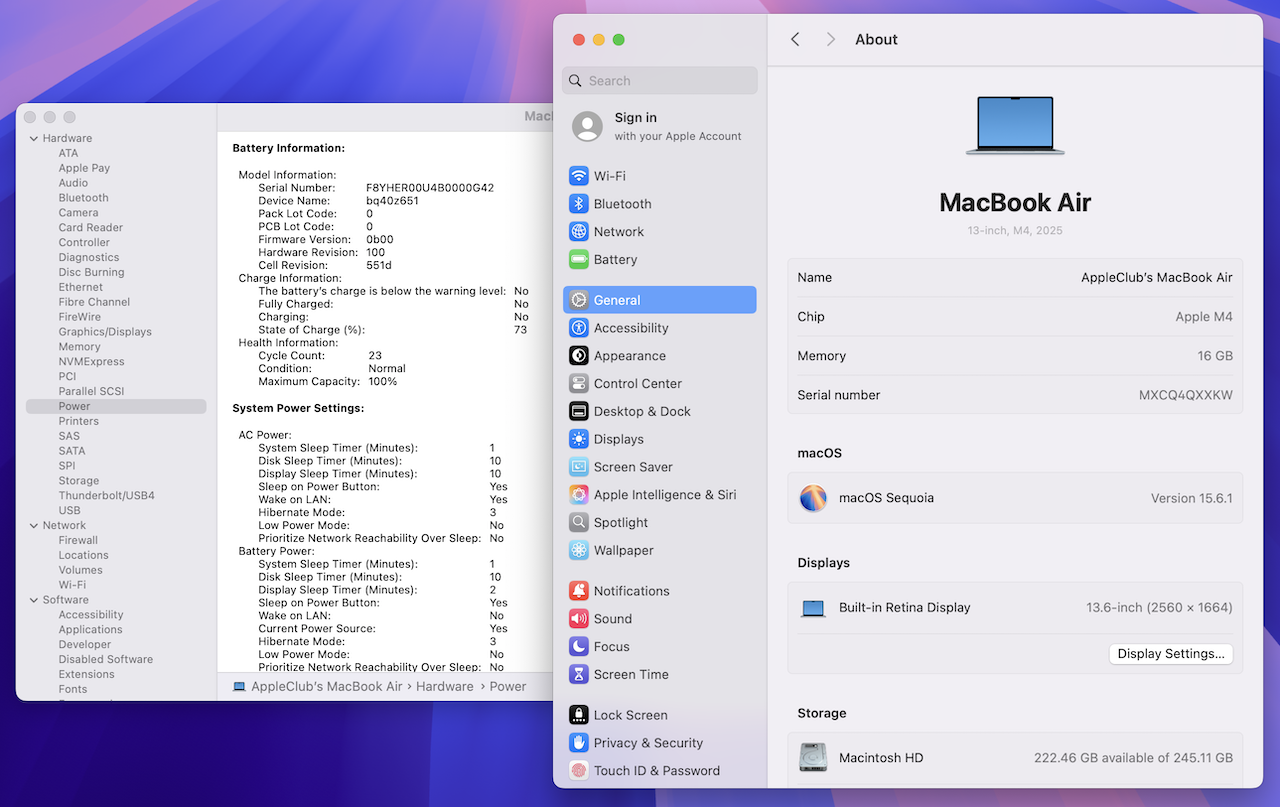Open Screen Saver settings
Image resolution: width=1280 pixels, height=807 pixels.
click(660, 467)
